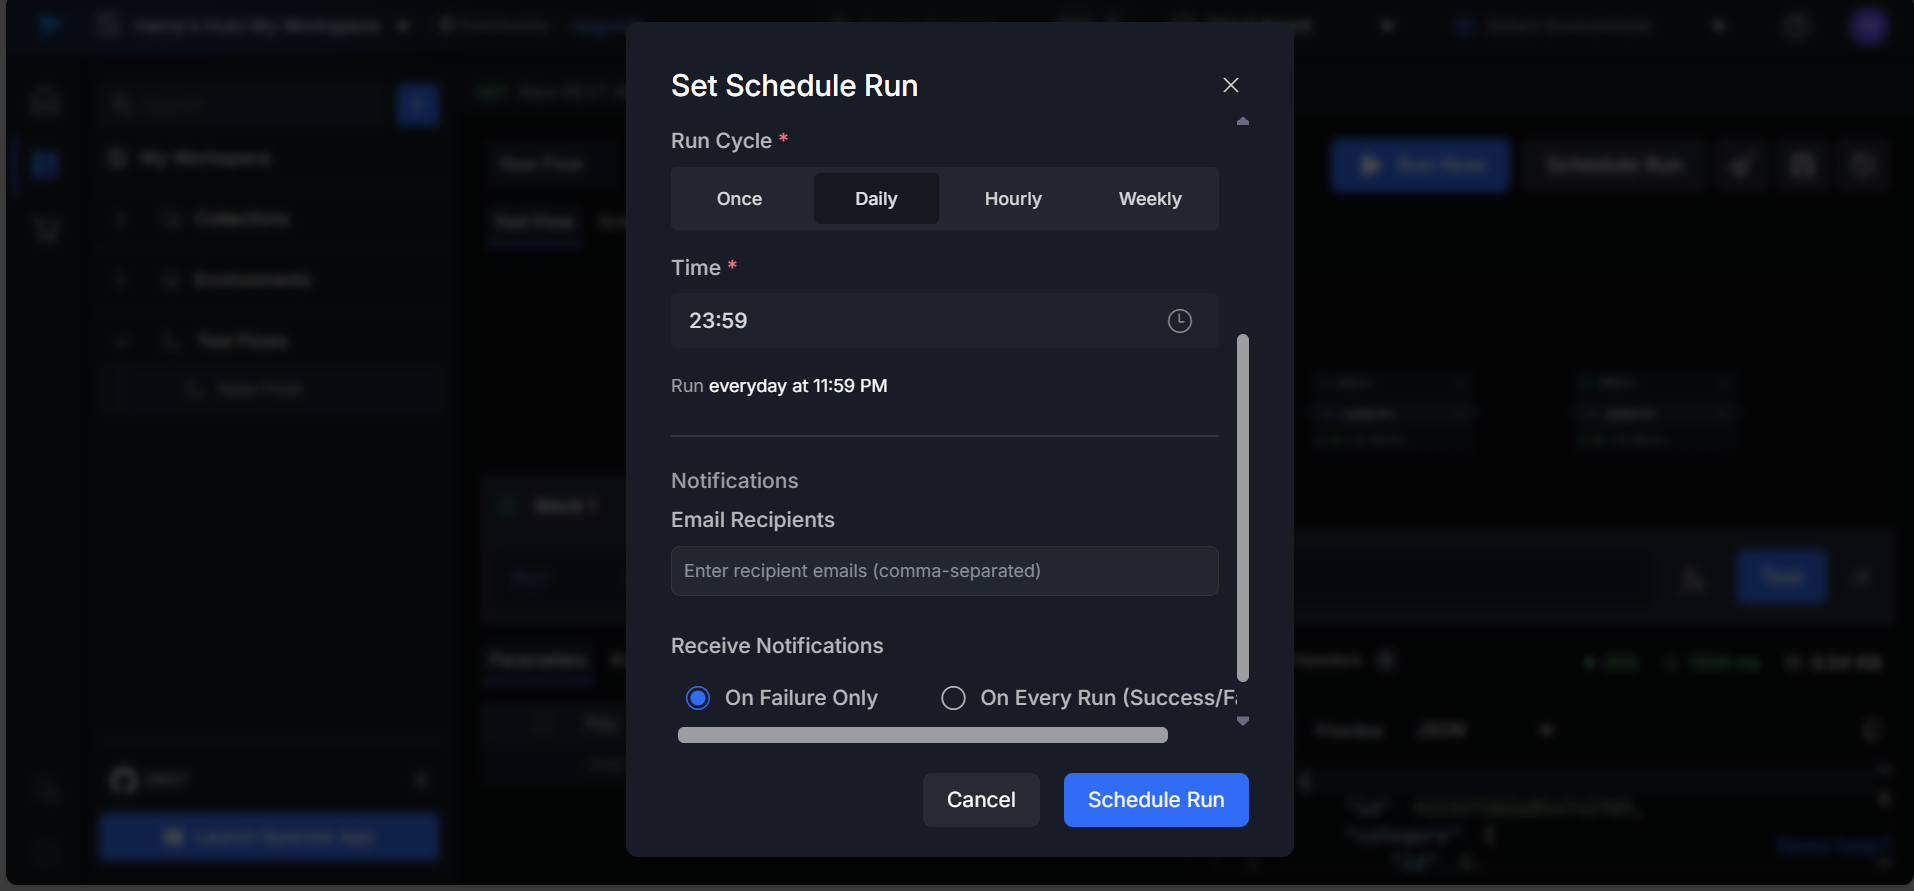Confirm with the blue Schedule Run button
The image size is (1914, 891).
tap(1155, 800)
